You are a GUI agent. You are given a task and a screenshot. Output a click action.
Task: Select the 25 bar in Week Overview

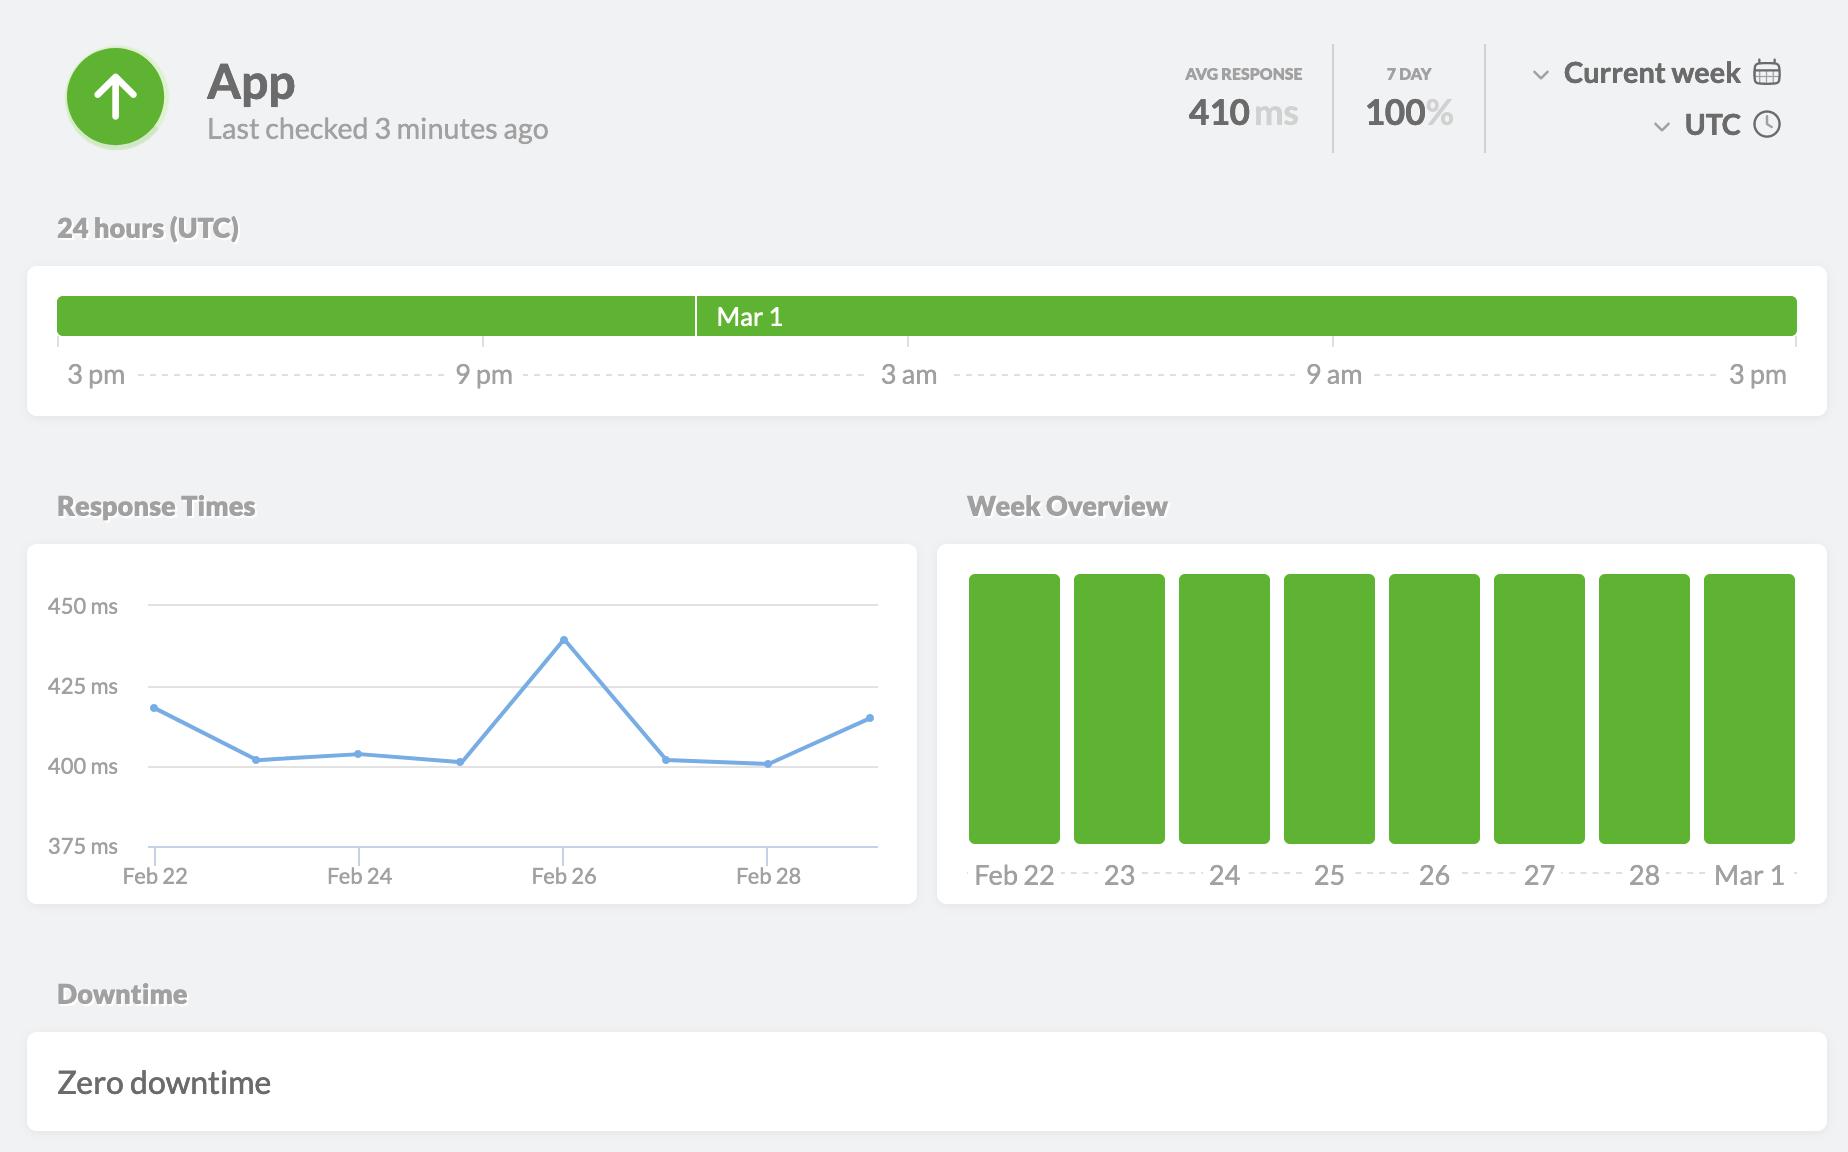(x=1329, y=708)
